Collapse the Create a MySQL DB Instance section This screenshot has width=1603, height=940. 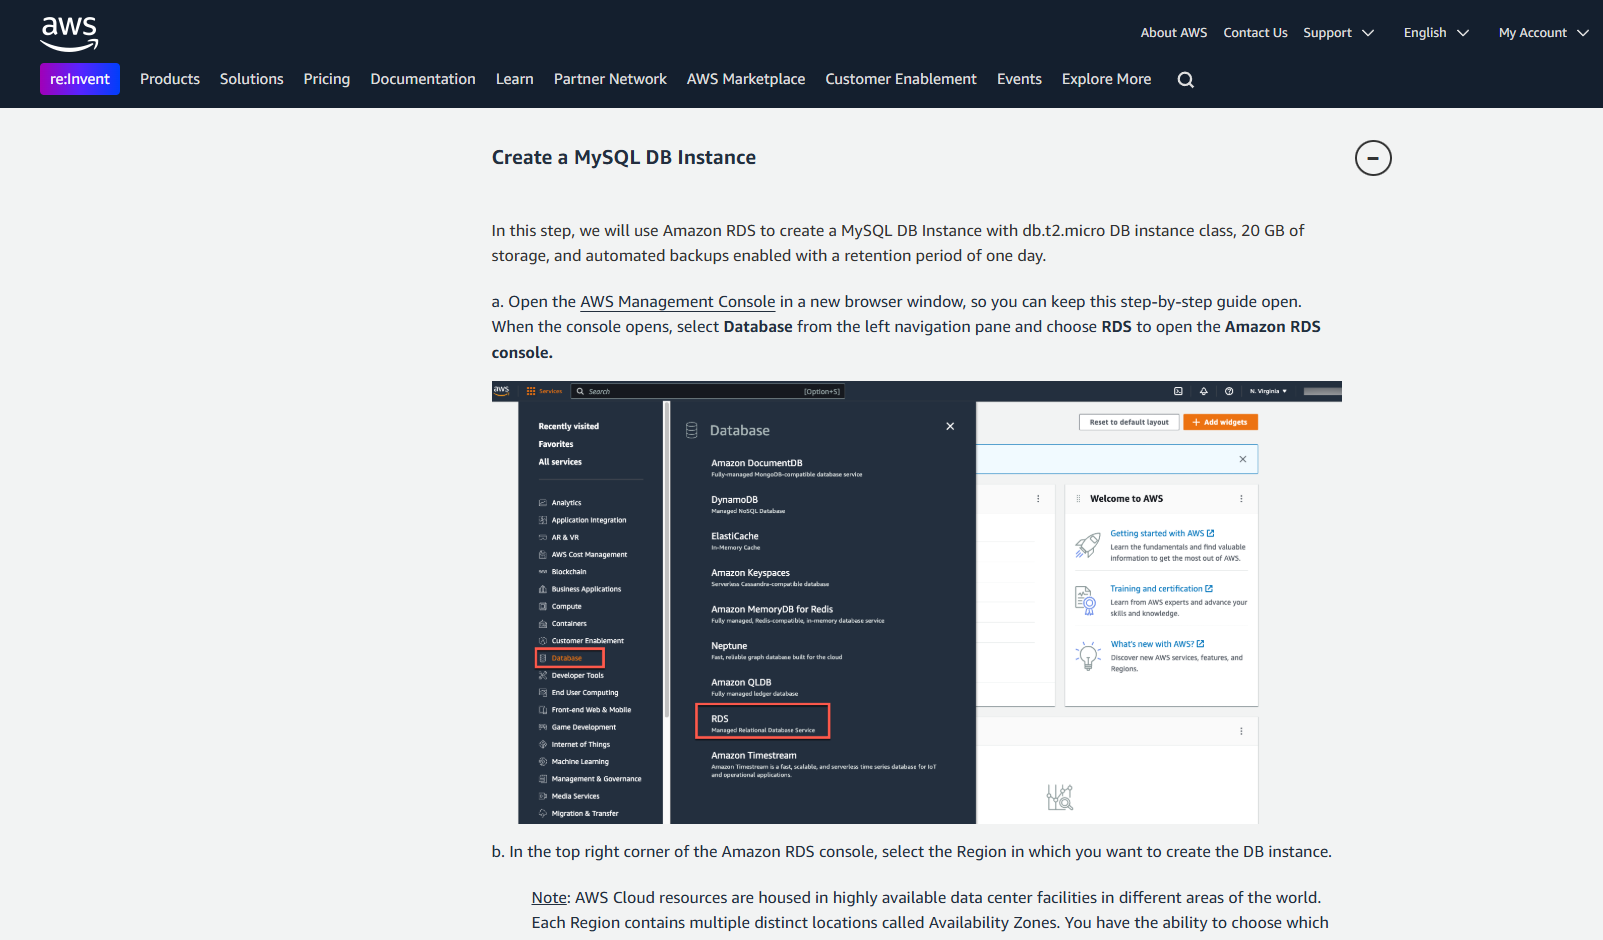coord(1373,158)
